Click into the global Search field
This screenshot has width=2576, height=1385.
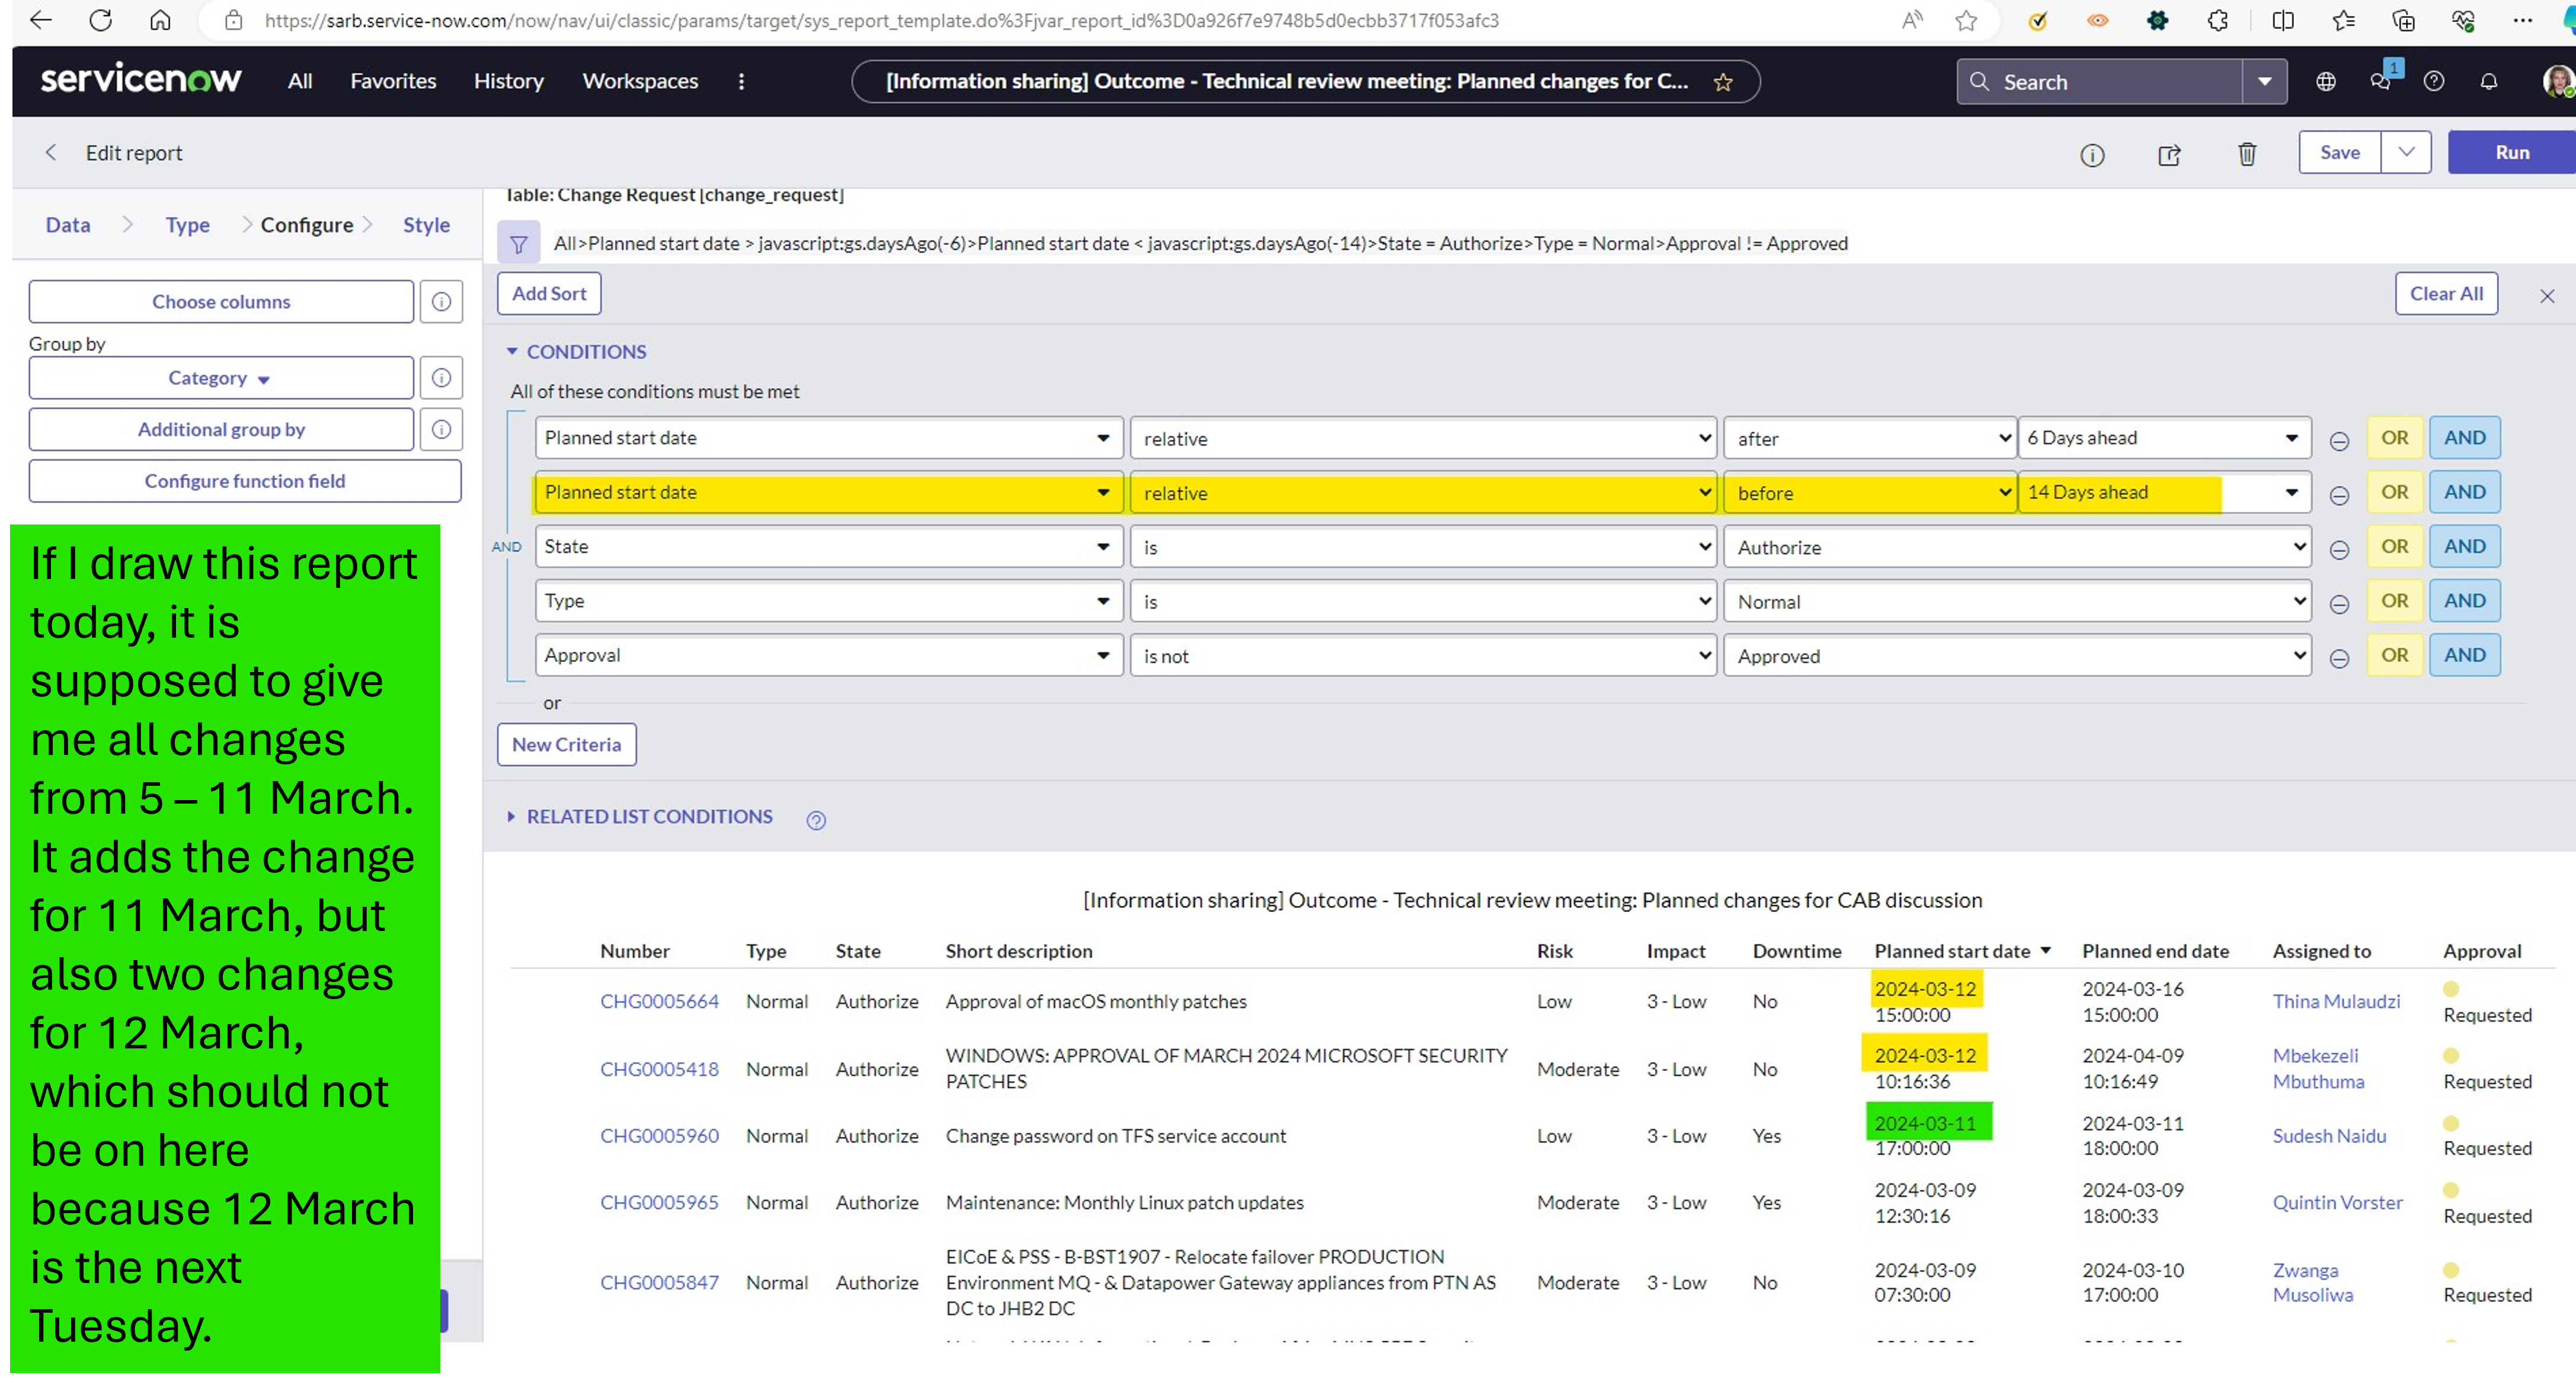tap(2100, 82)
